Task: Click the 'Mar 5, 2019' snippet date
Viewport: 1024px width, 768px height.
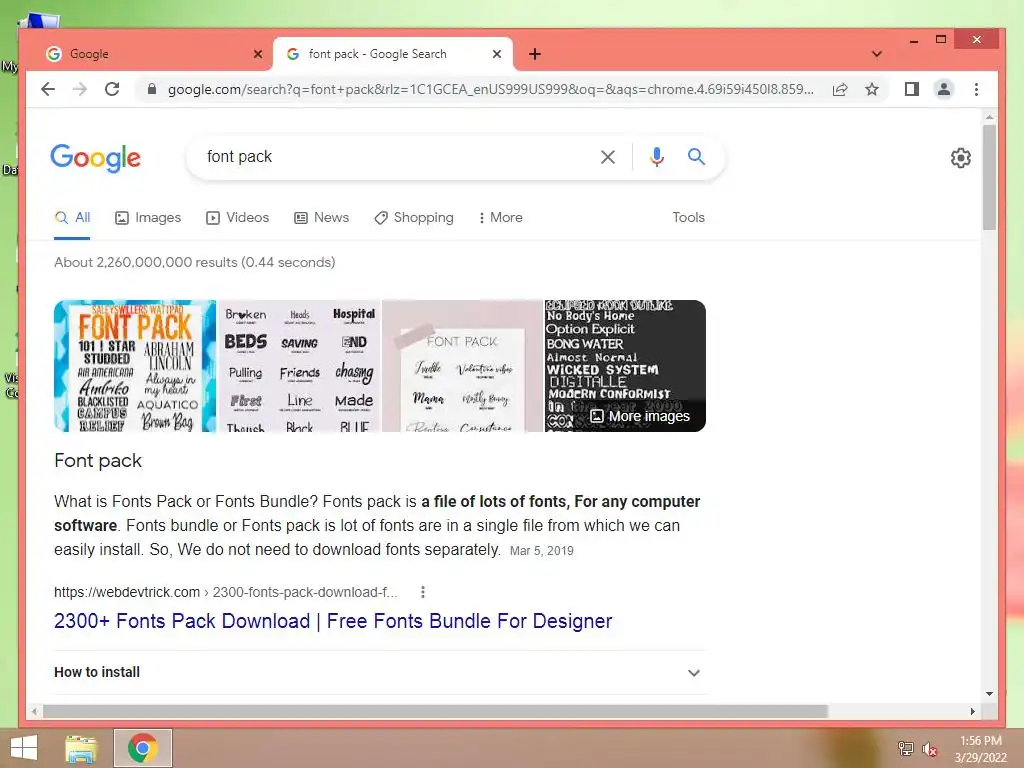Action: point(541,551)
